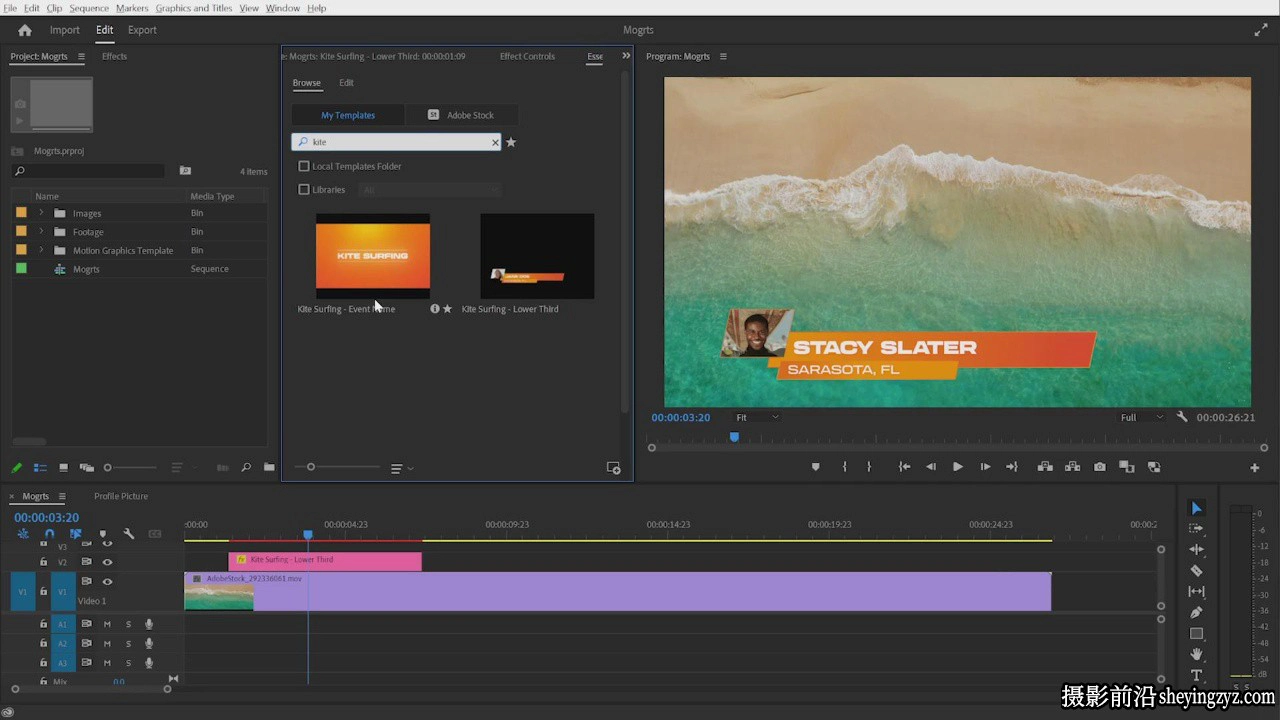Filter templates by favorites star
Viewport: 1280px width, 720px height.
511,142
